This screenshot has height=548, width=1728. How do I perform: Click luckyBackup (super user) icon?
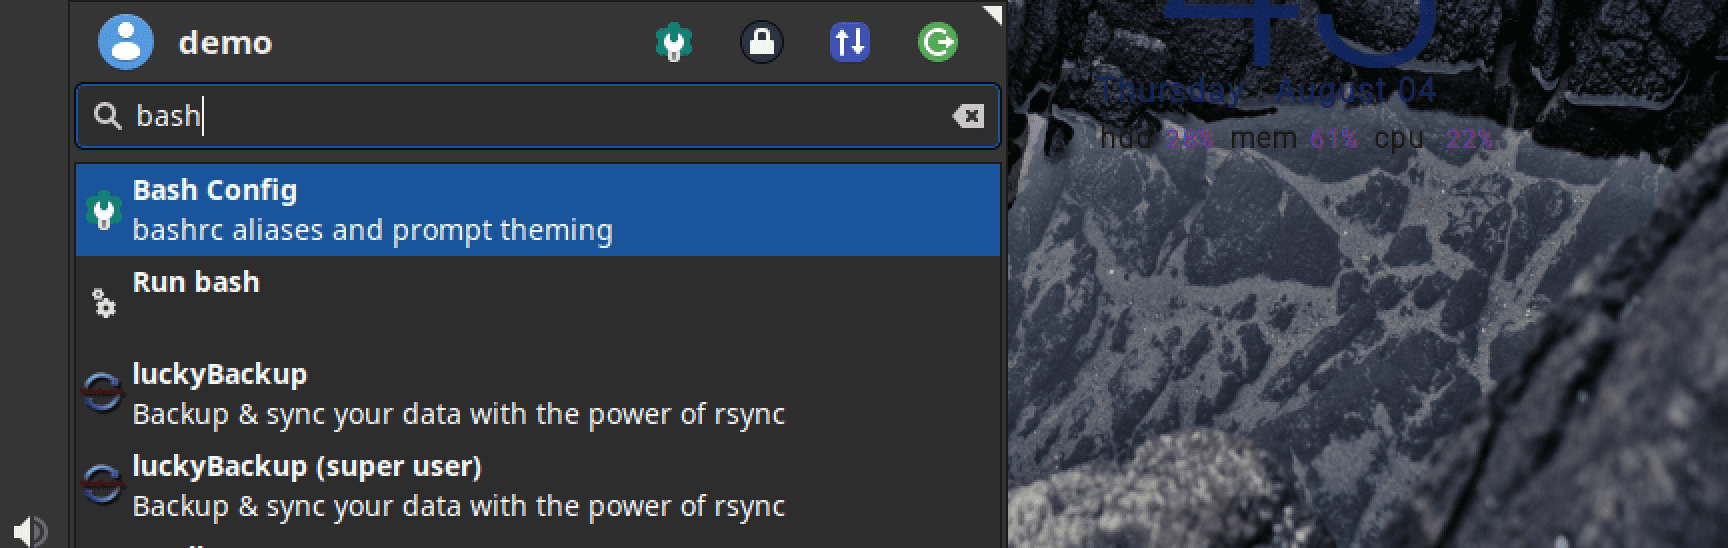pyautogui.click(x=102, y=486)
